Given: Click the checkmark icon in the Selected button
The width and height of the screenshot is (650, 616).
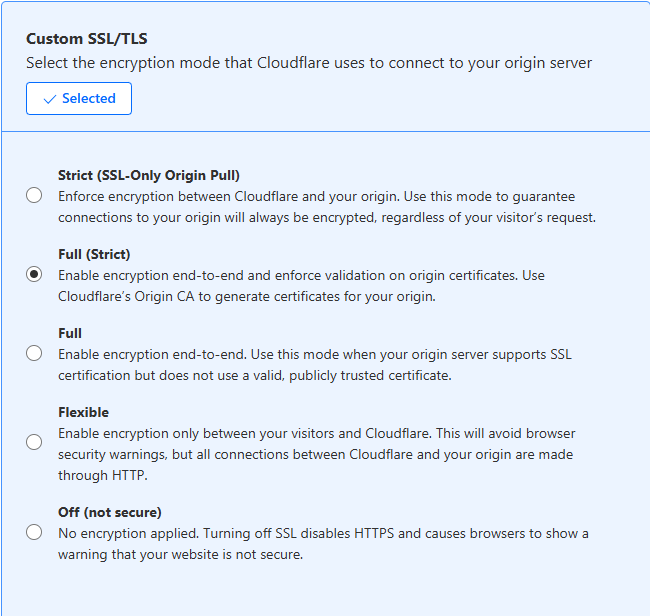Looking at the screenshot, I should click(x=49, y=99).
